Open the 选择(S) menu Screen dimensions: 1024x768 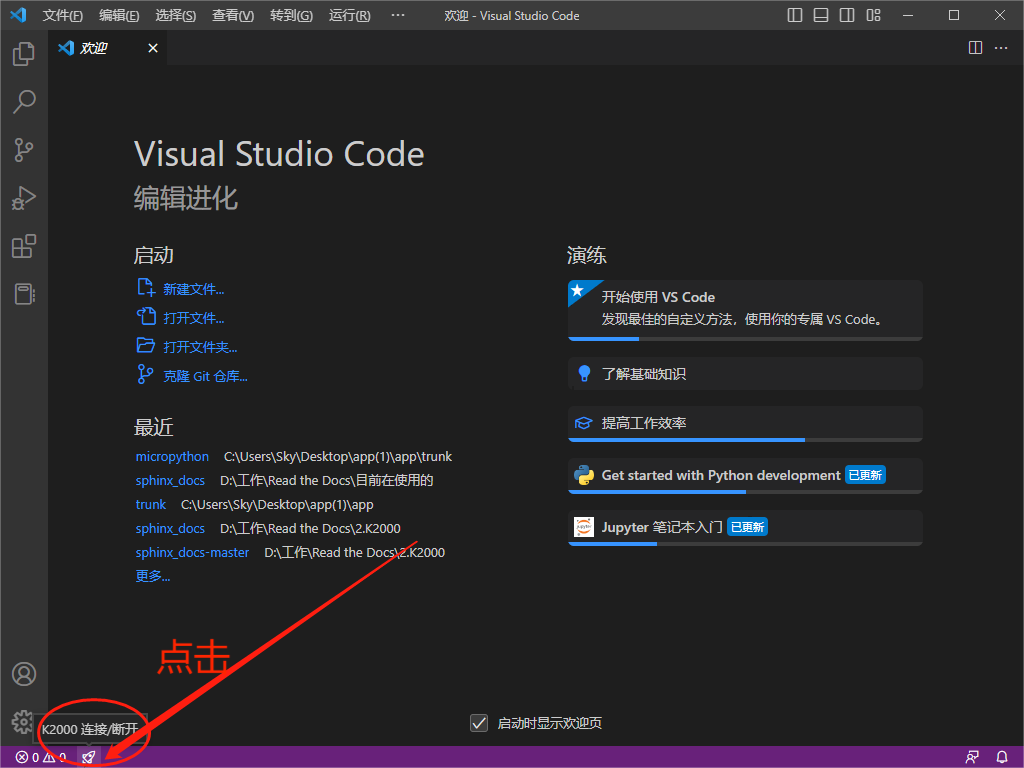click(176, 15)
